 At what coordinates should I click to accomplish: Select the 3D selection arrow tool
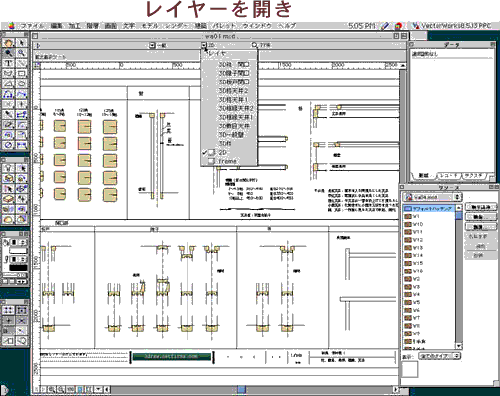pos(21,168)
